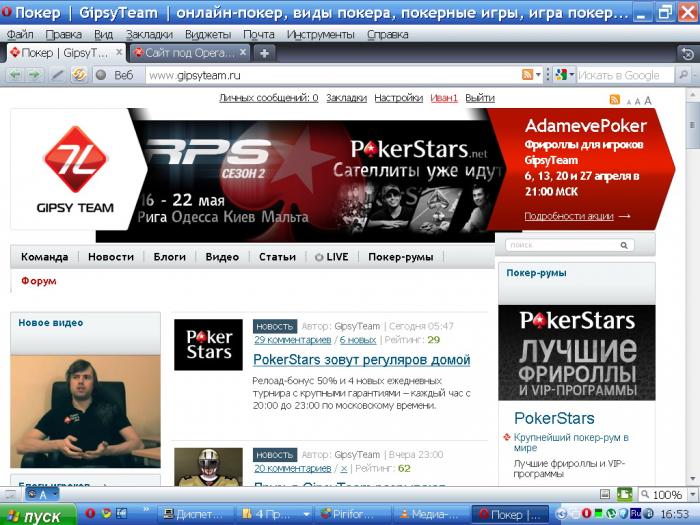Open the Статьи navigation item
Screen dimensions: 700x525
click(277, 257)
